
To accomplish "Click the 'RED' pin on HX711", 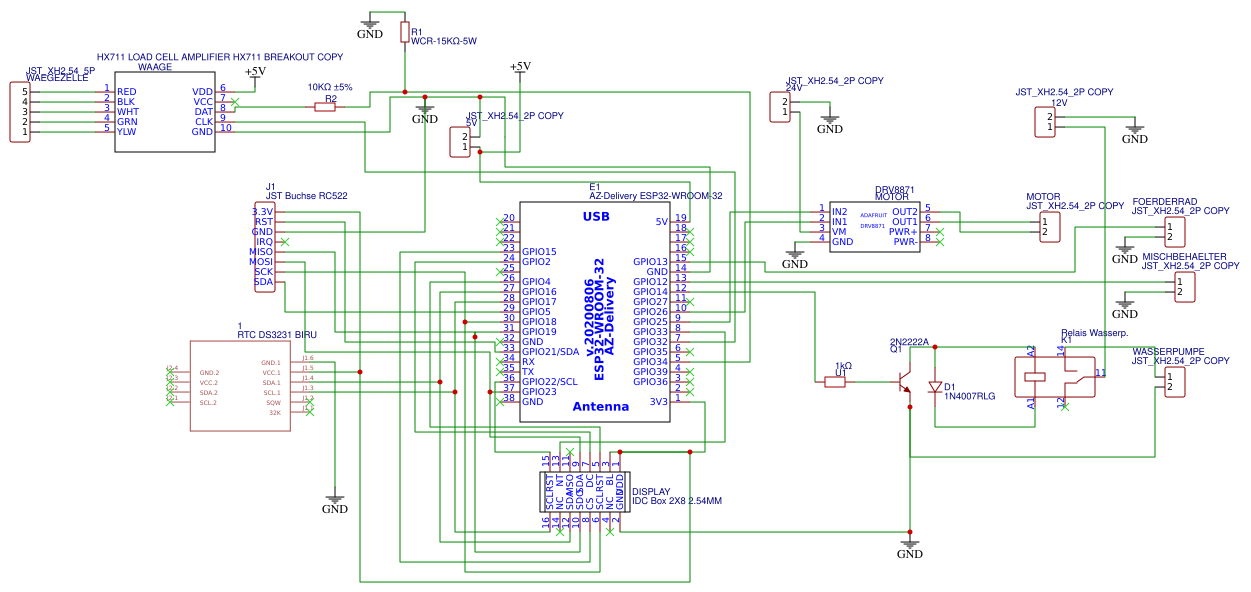I will coord(126,92).
